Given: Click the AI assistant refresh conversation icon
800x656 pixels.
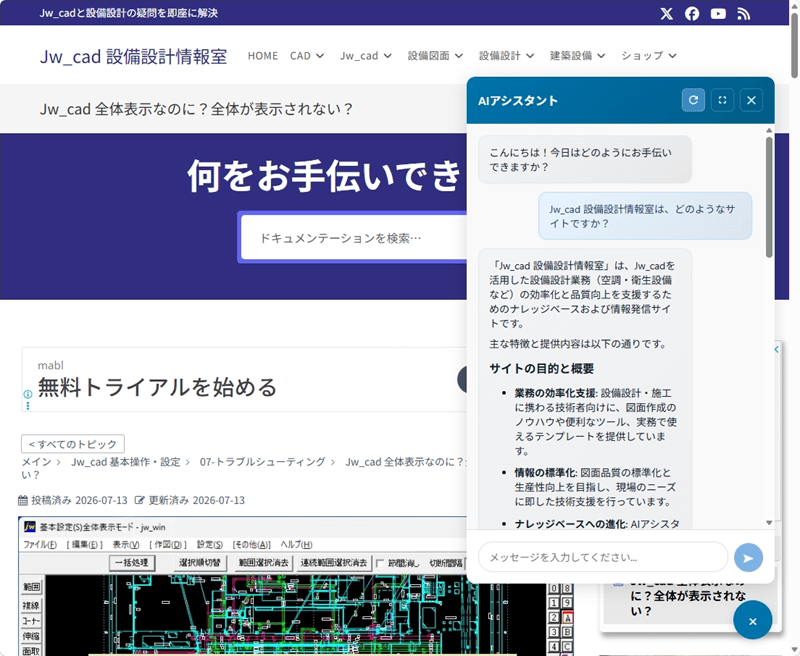Looking at the screenshot, I should (x=693, y=100).
